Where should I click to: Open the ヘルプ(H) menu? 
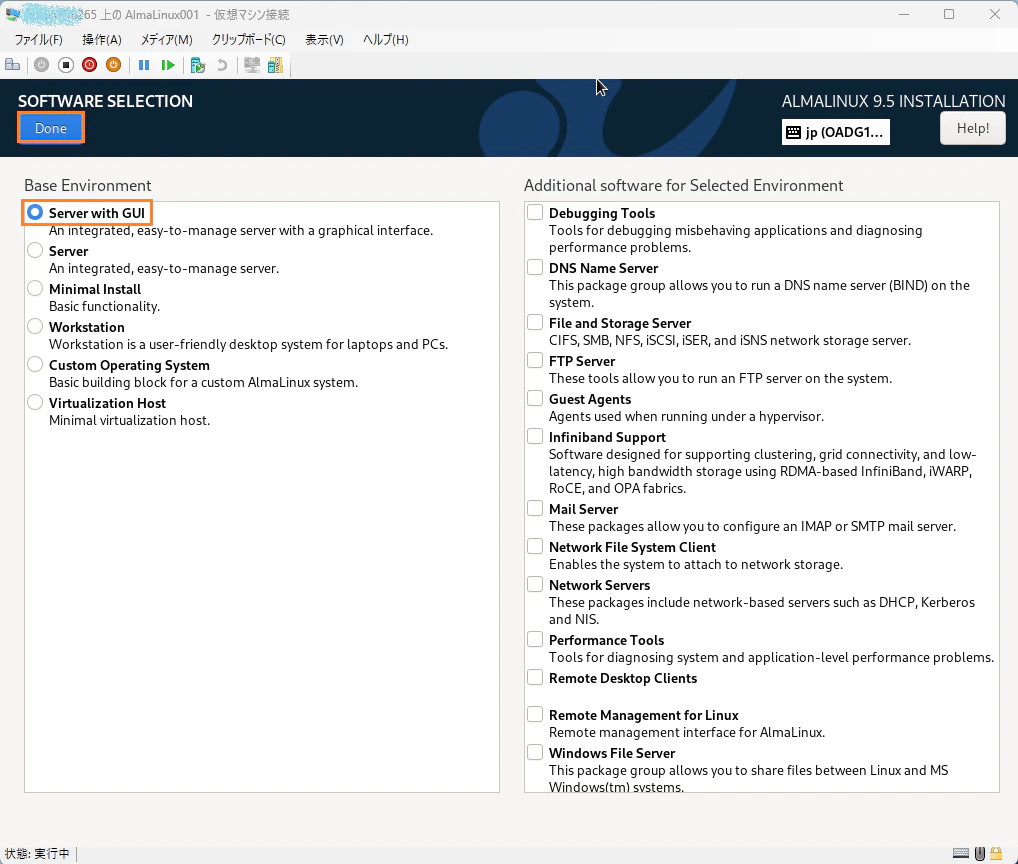386,40
